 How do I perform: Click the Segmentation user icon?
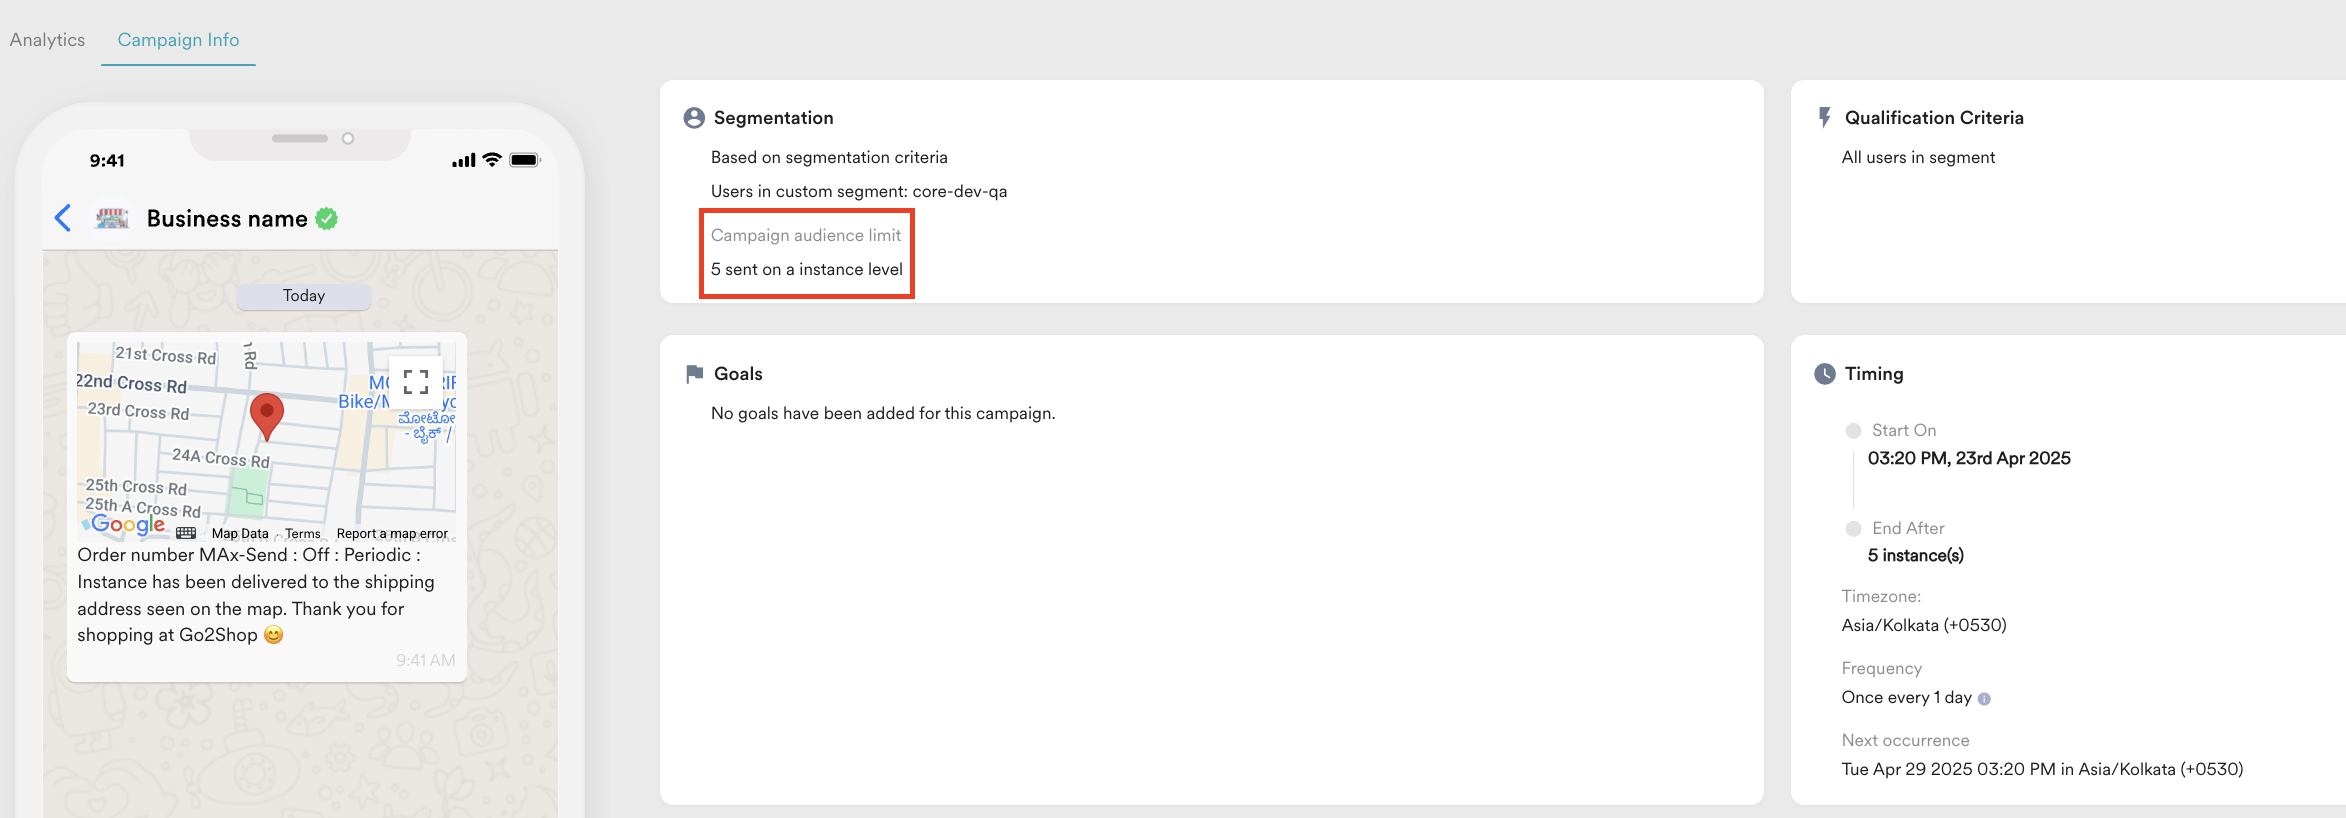point(694,118)
